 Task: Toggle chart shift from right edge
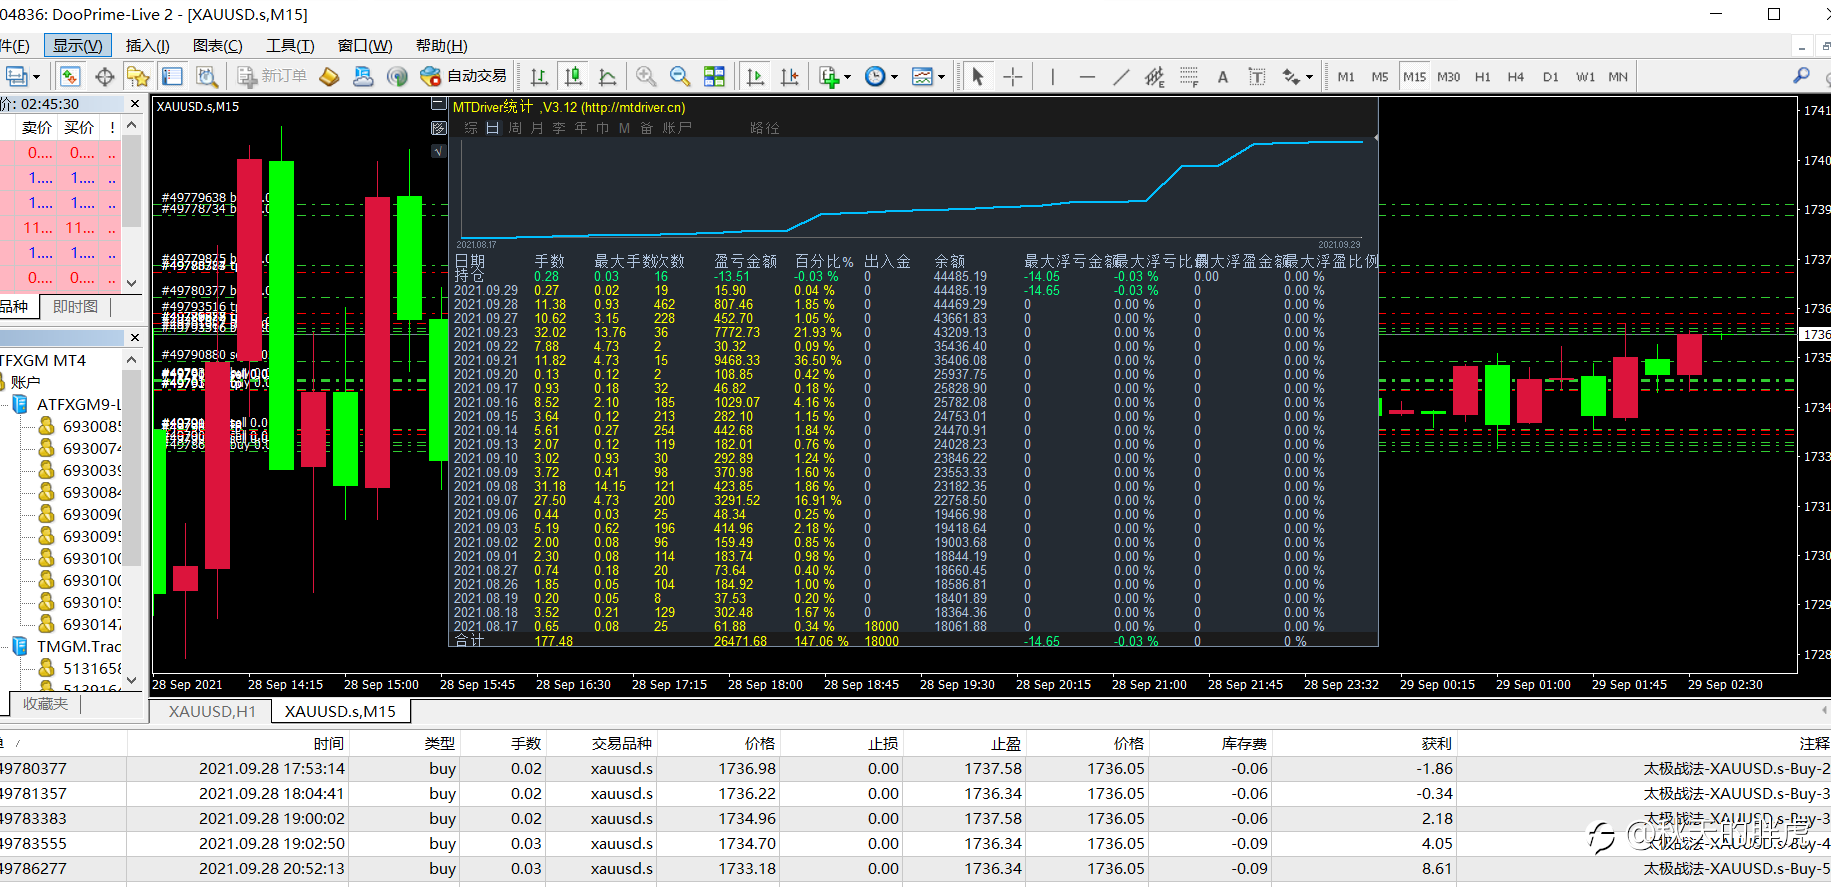tap(789, 76)
